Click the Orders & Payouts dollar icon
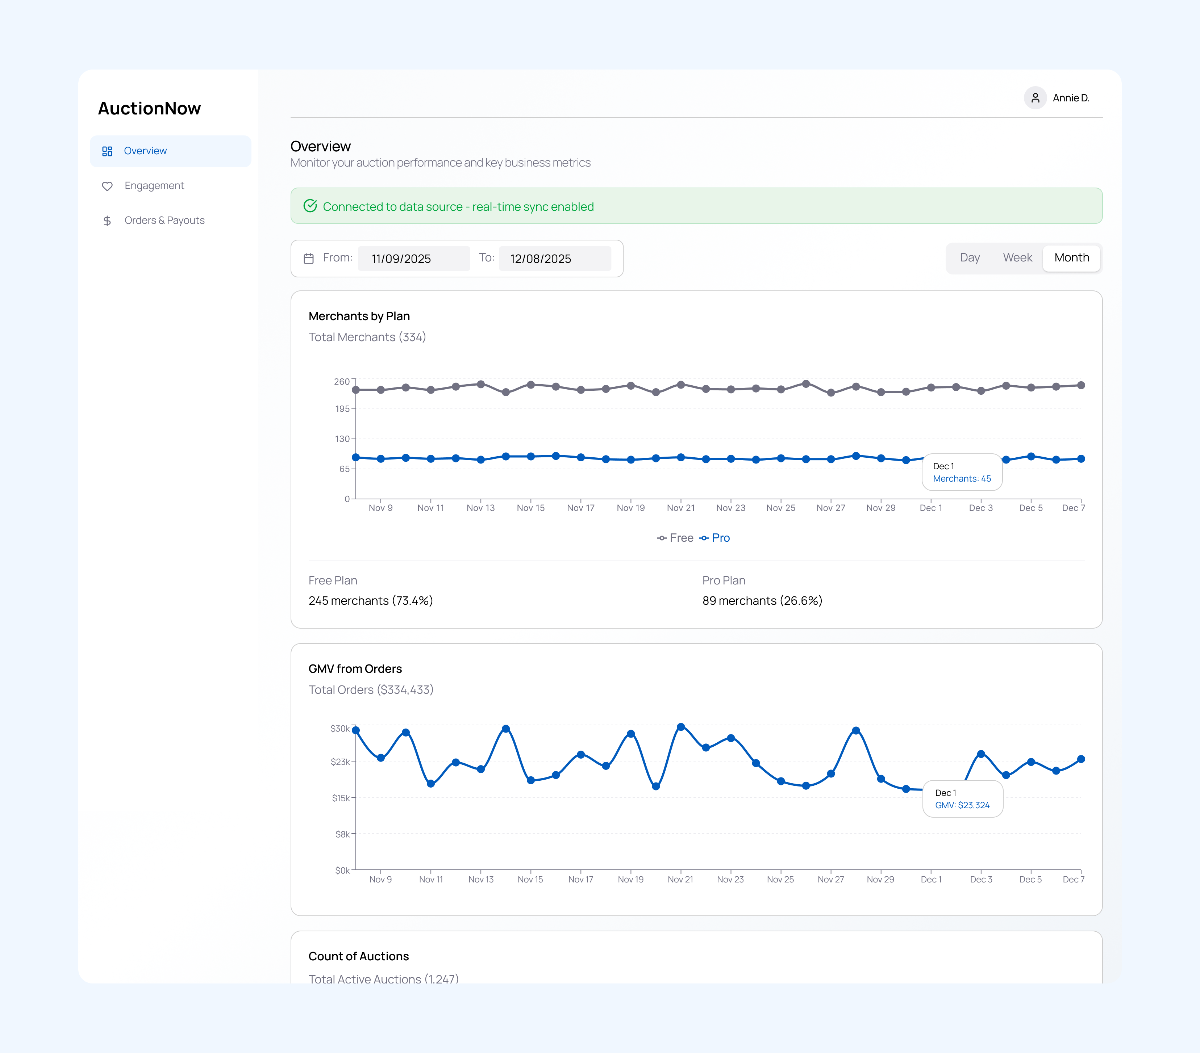 pos(107,220)
